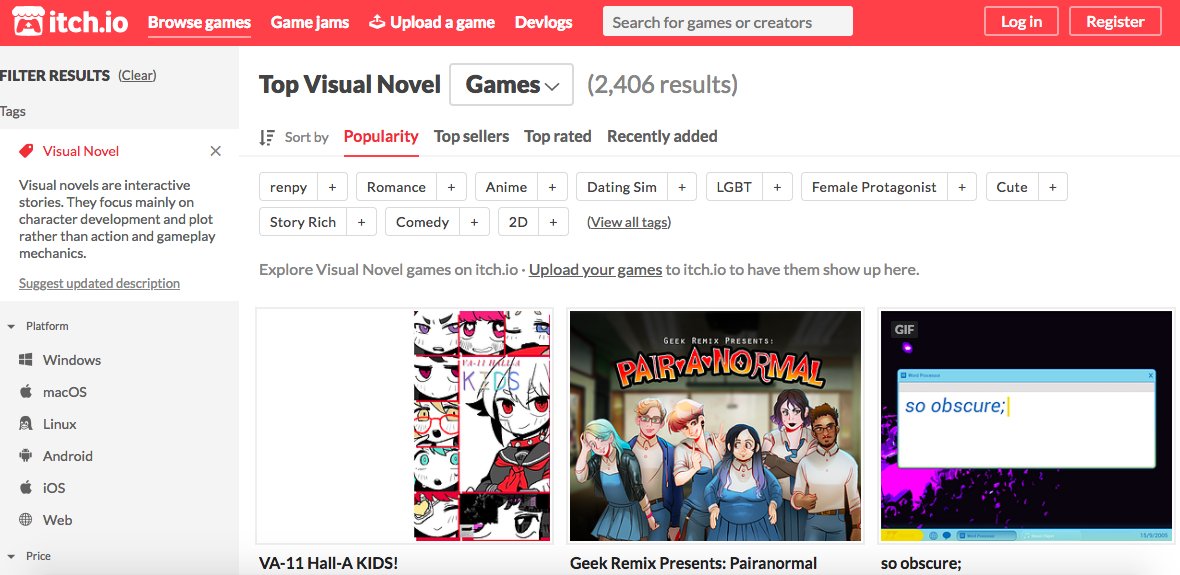Filter by Android platform
The width and height of the screenshot is (1180, 575).
(x=56, y=456)
